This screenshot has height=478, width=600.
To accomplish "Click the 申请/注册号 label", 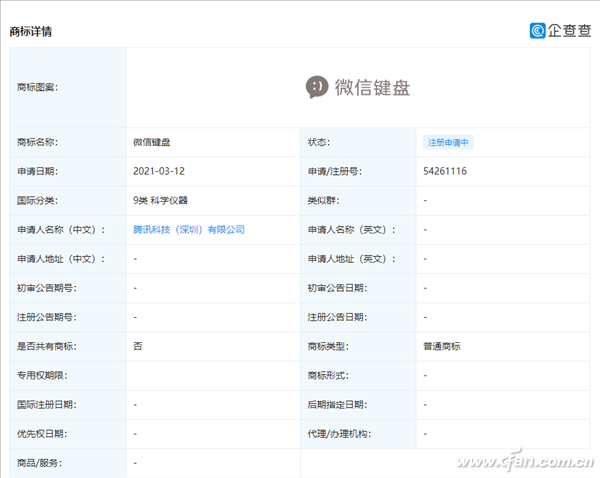I will pos(335,171).
